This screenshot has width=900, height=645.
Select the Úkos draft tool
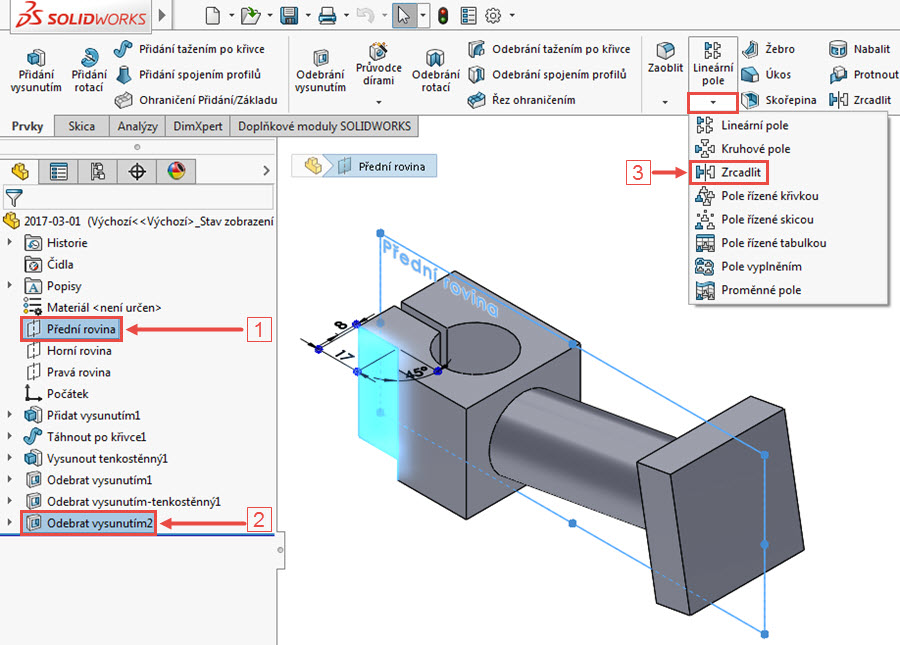click(x=766, y=75)
